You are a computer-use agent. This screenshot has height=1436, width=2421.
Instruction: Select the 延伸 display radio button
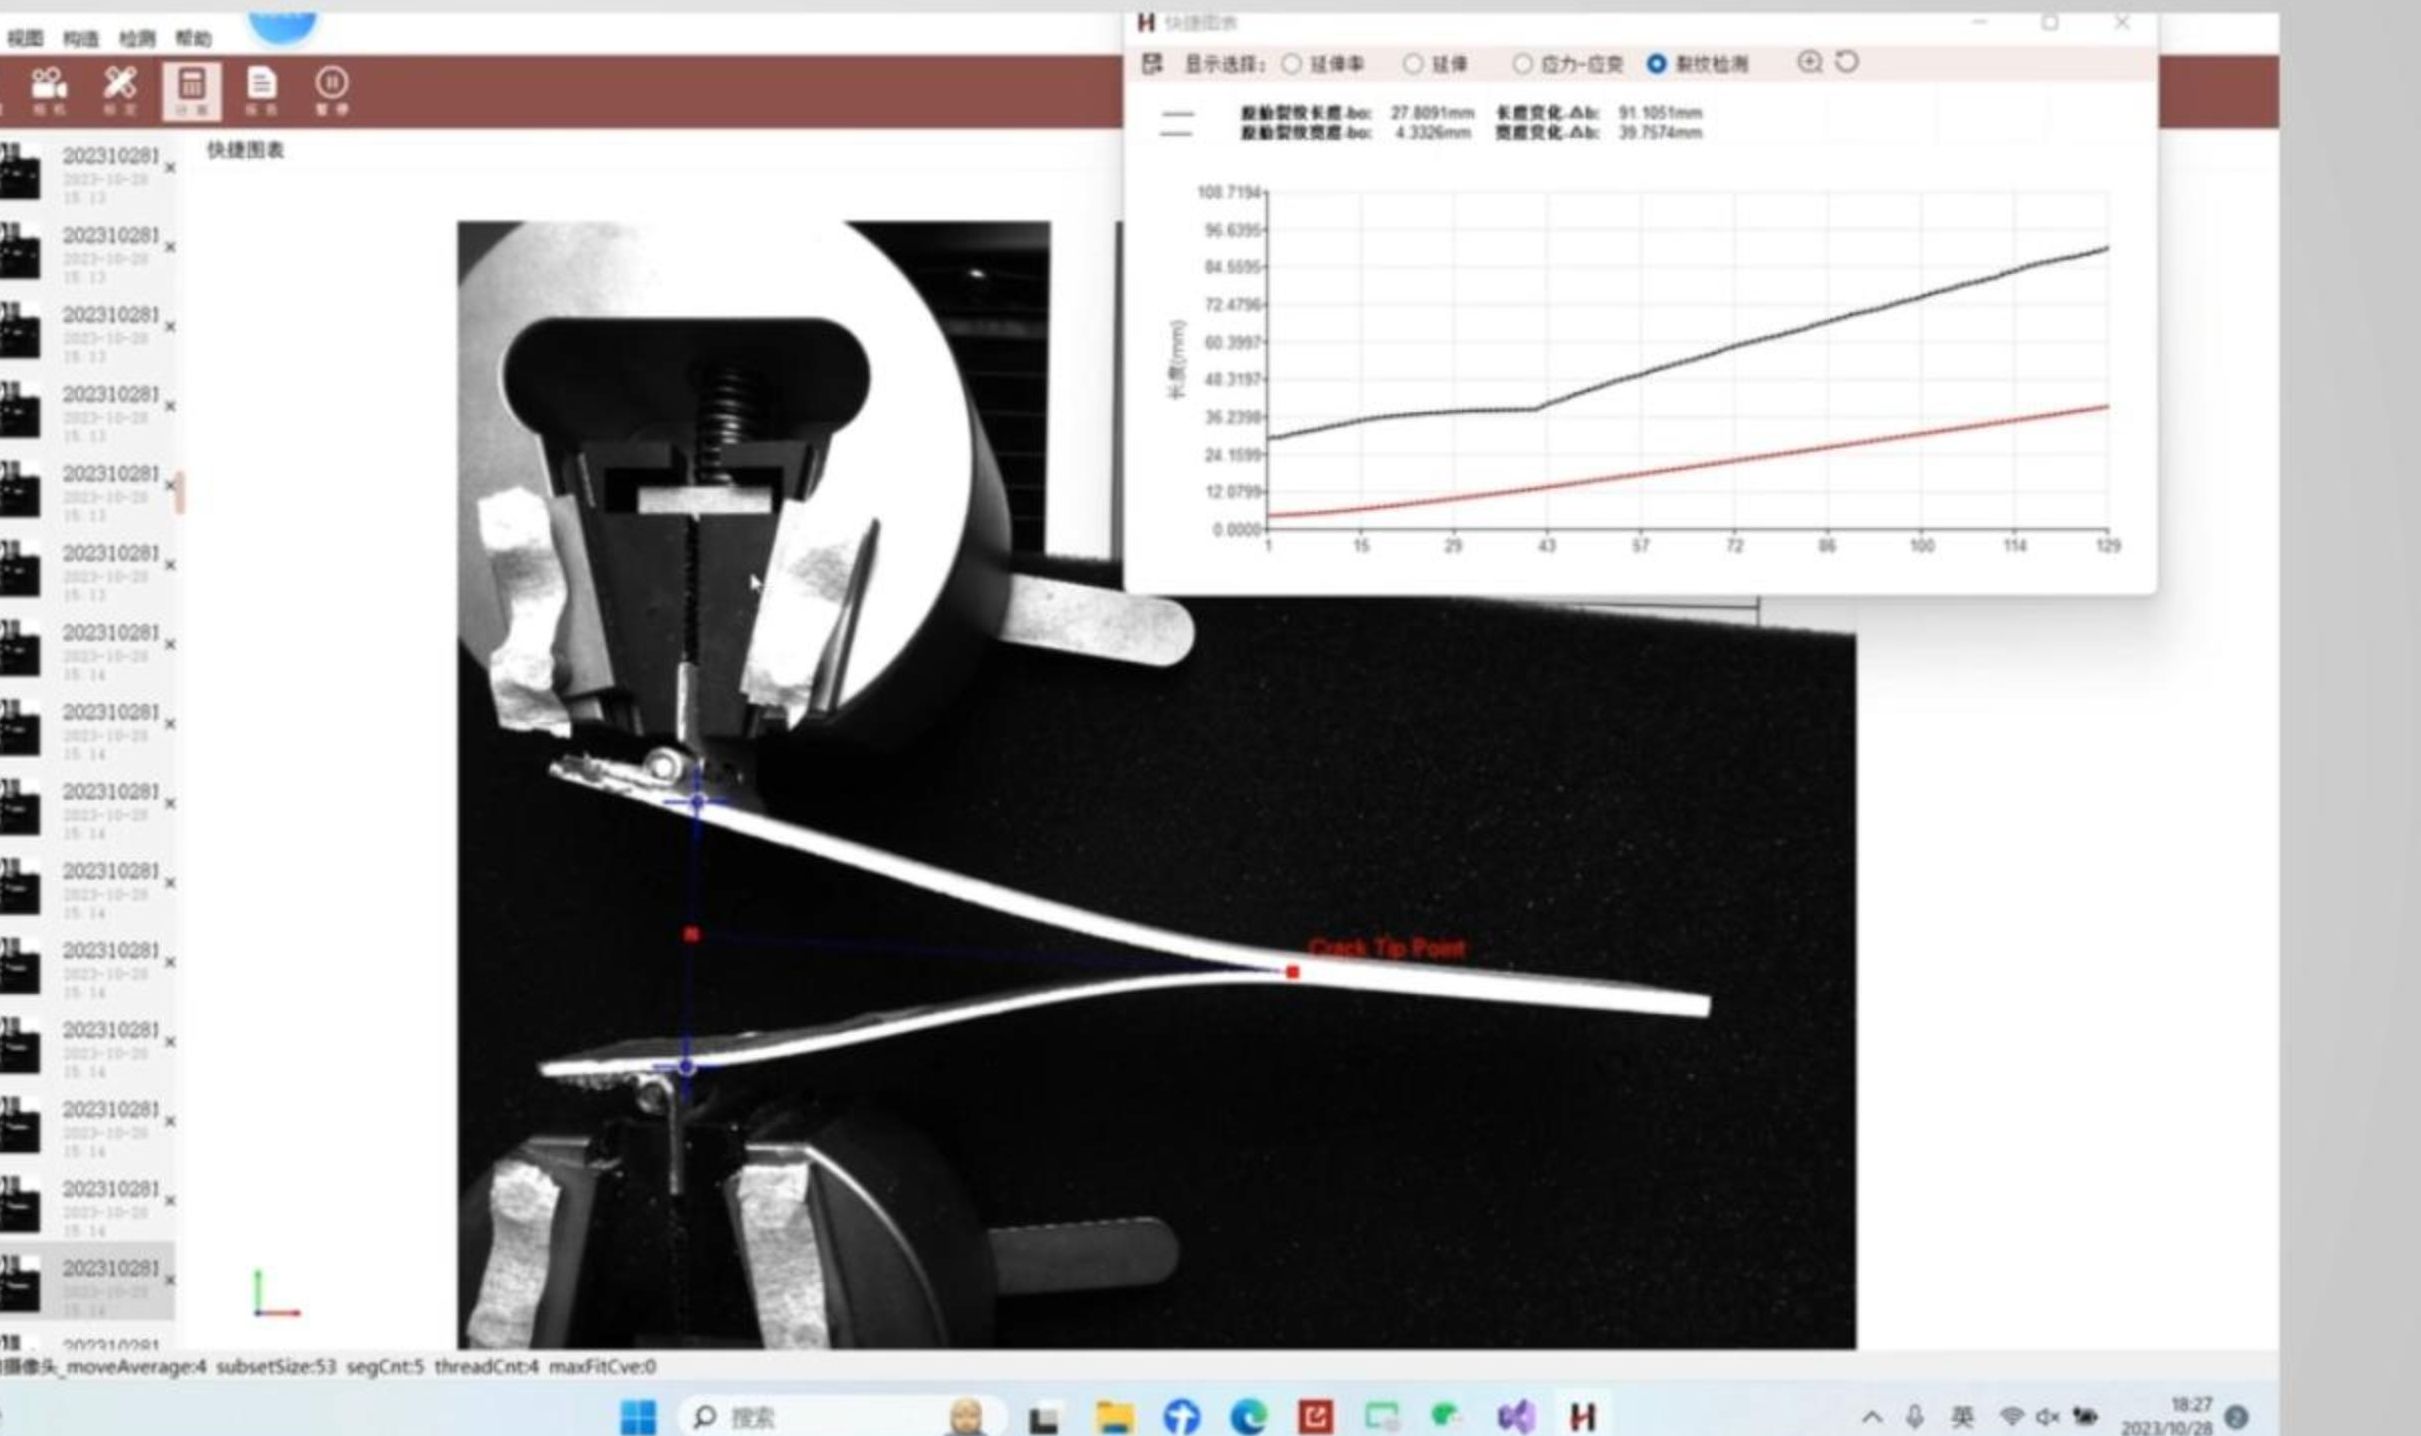click(1412, 64)
